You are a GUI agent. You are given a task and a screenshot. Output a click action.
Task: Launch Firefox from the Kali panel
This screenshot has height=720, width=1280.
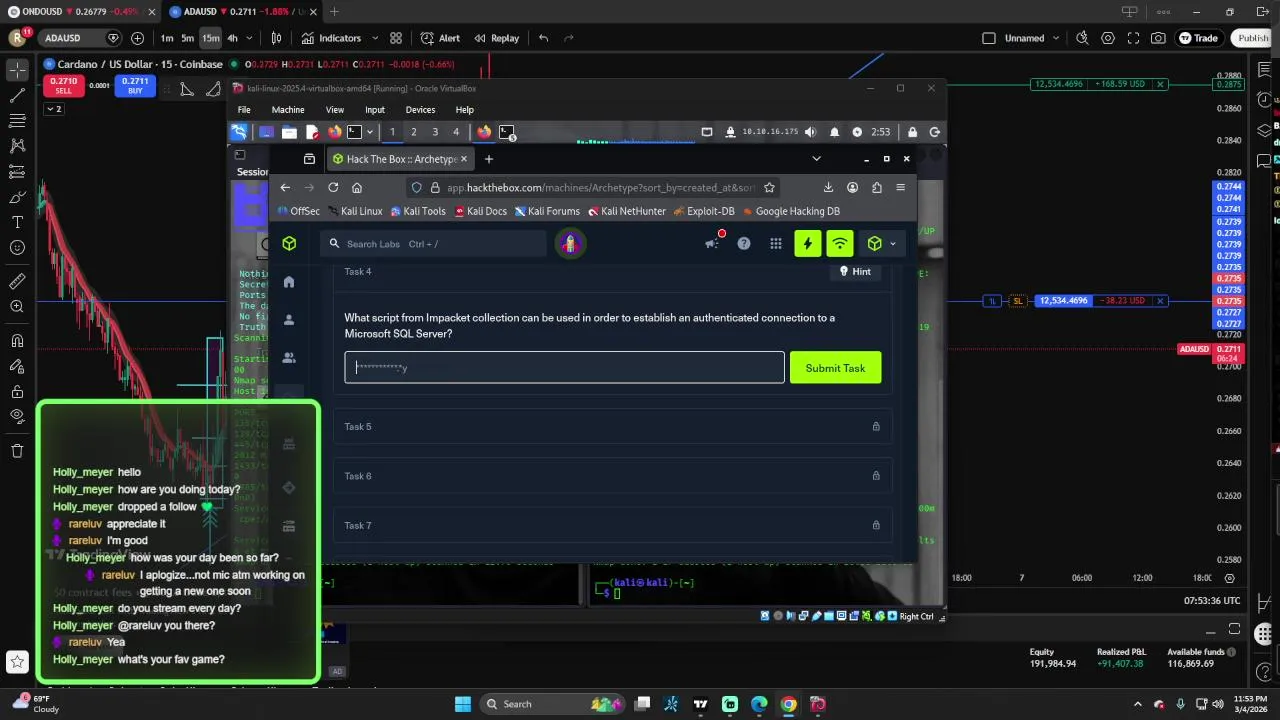334,132
